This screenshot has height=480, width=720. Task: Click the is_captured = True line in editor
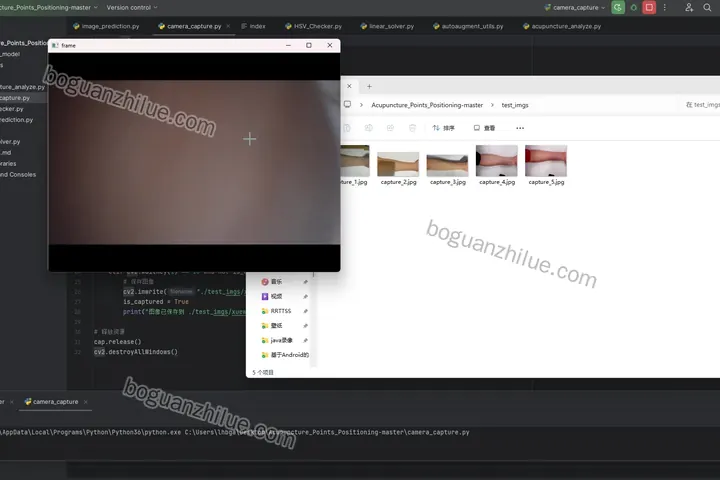click(x=156, y=302)
